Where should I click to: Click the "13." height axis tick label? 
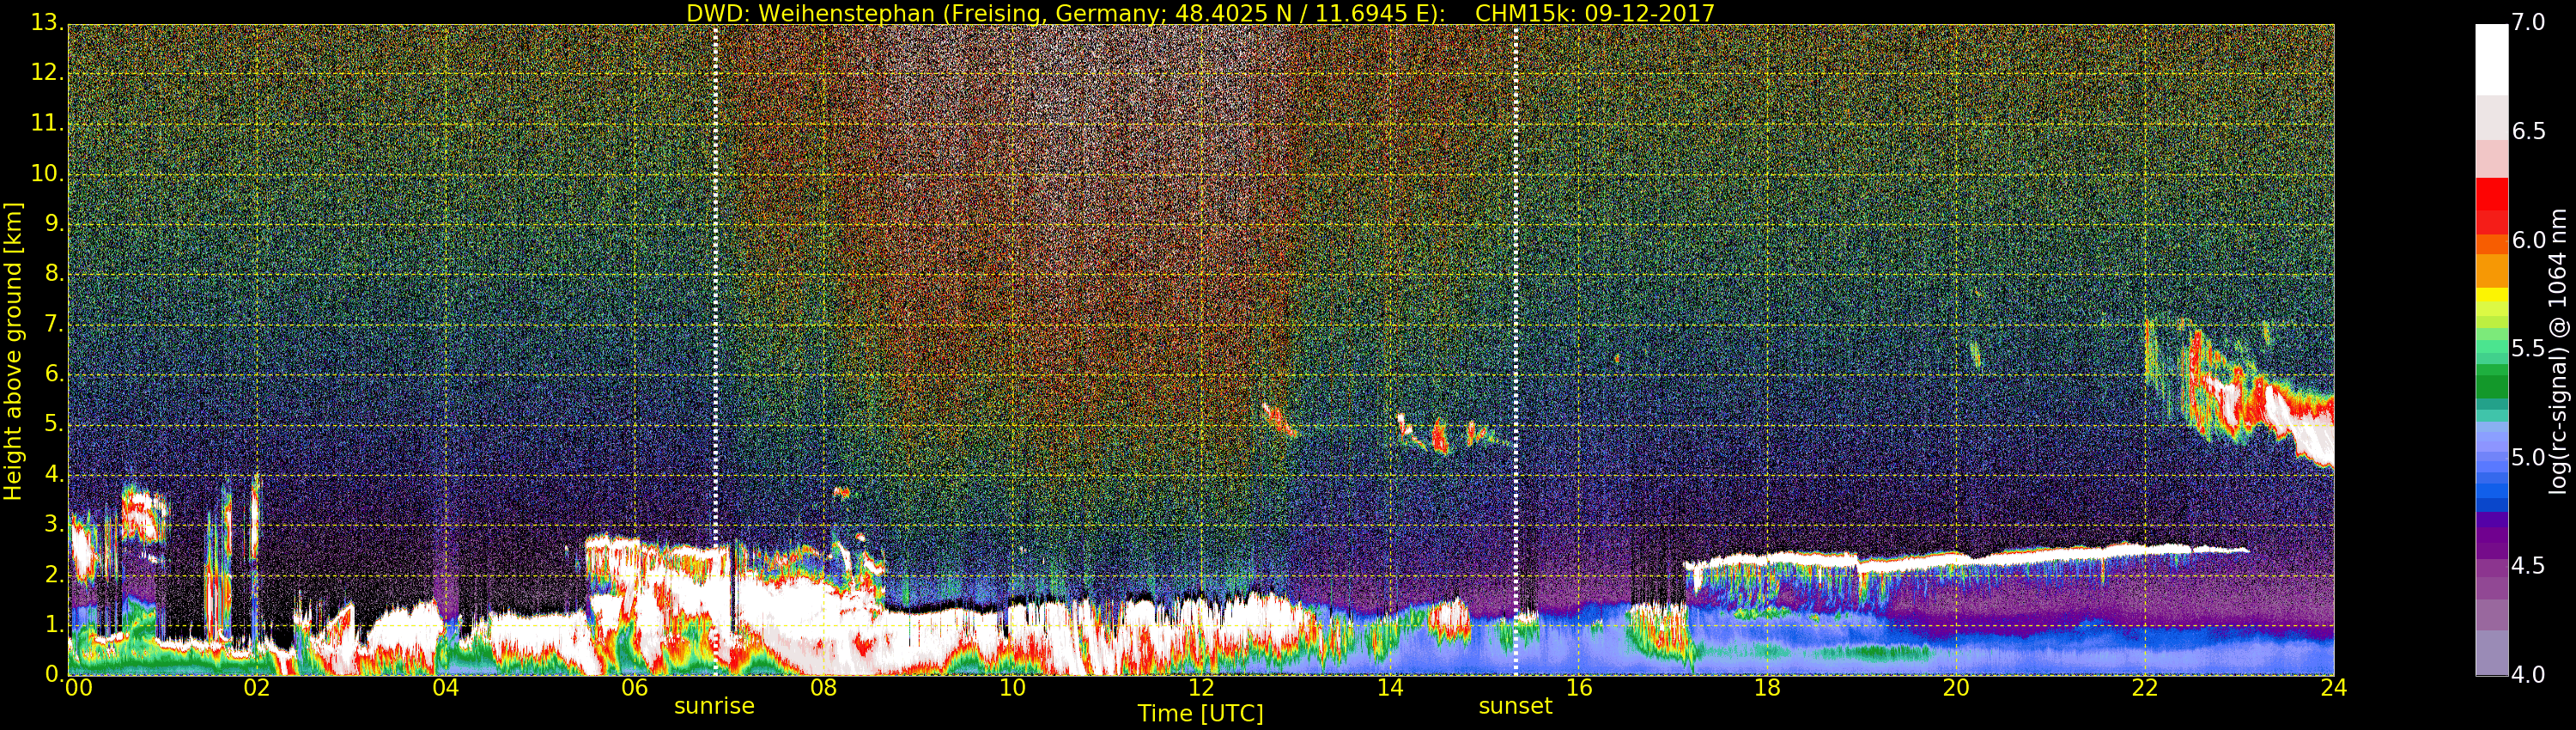pyautogui.click(x=47, y=23)
